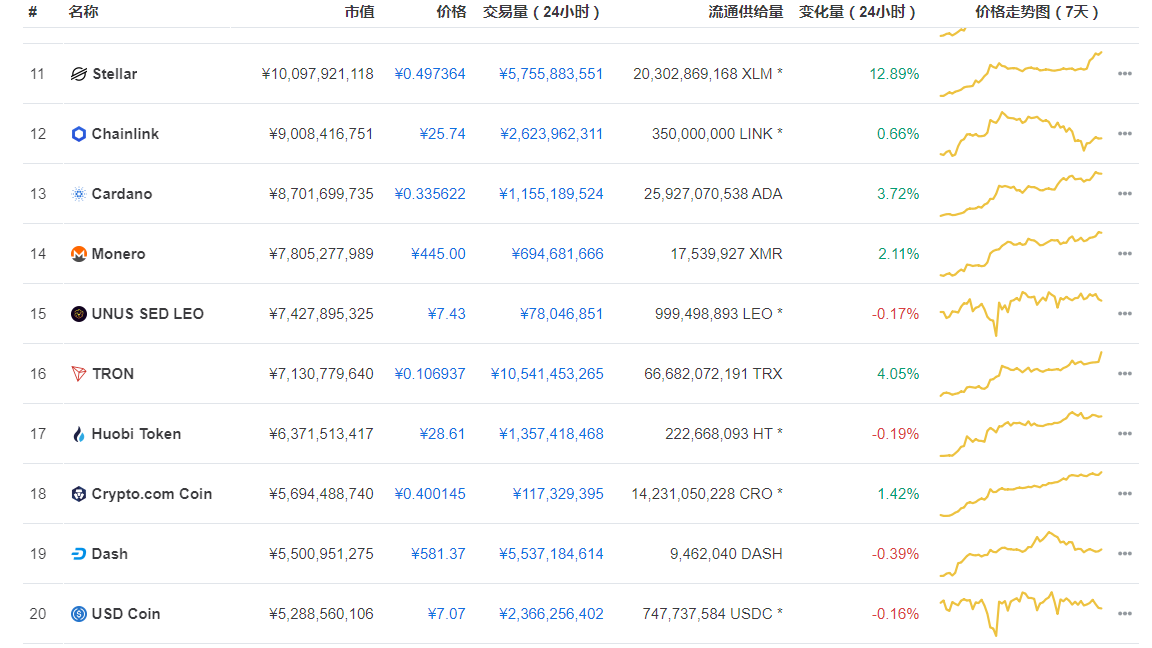Click Cardano supply 25,927,070,538 ADA

click(x=713, y=194)
